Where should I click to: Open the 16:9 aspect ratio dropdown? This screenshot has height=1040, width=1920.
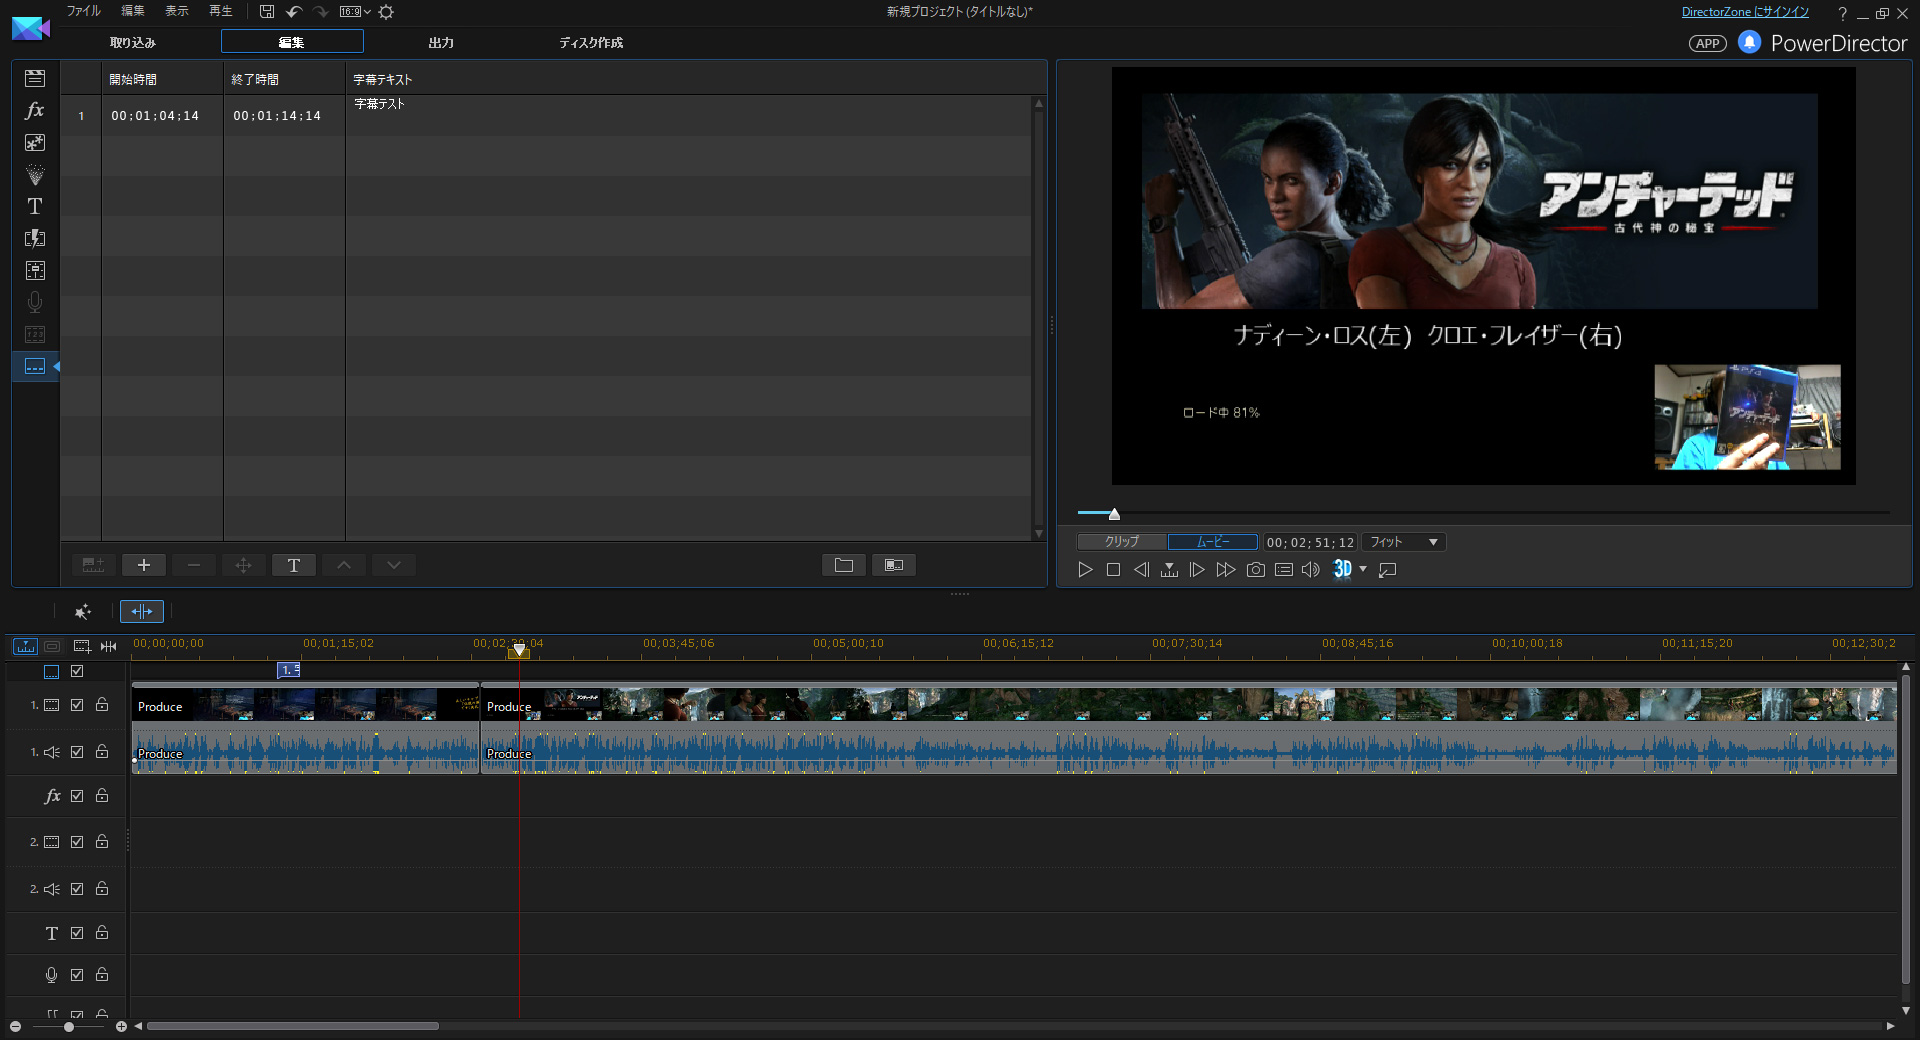pyautogui.click(x=355, y=12)
